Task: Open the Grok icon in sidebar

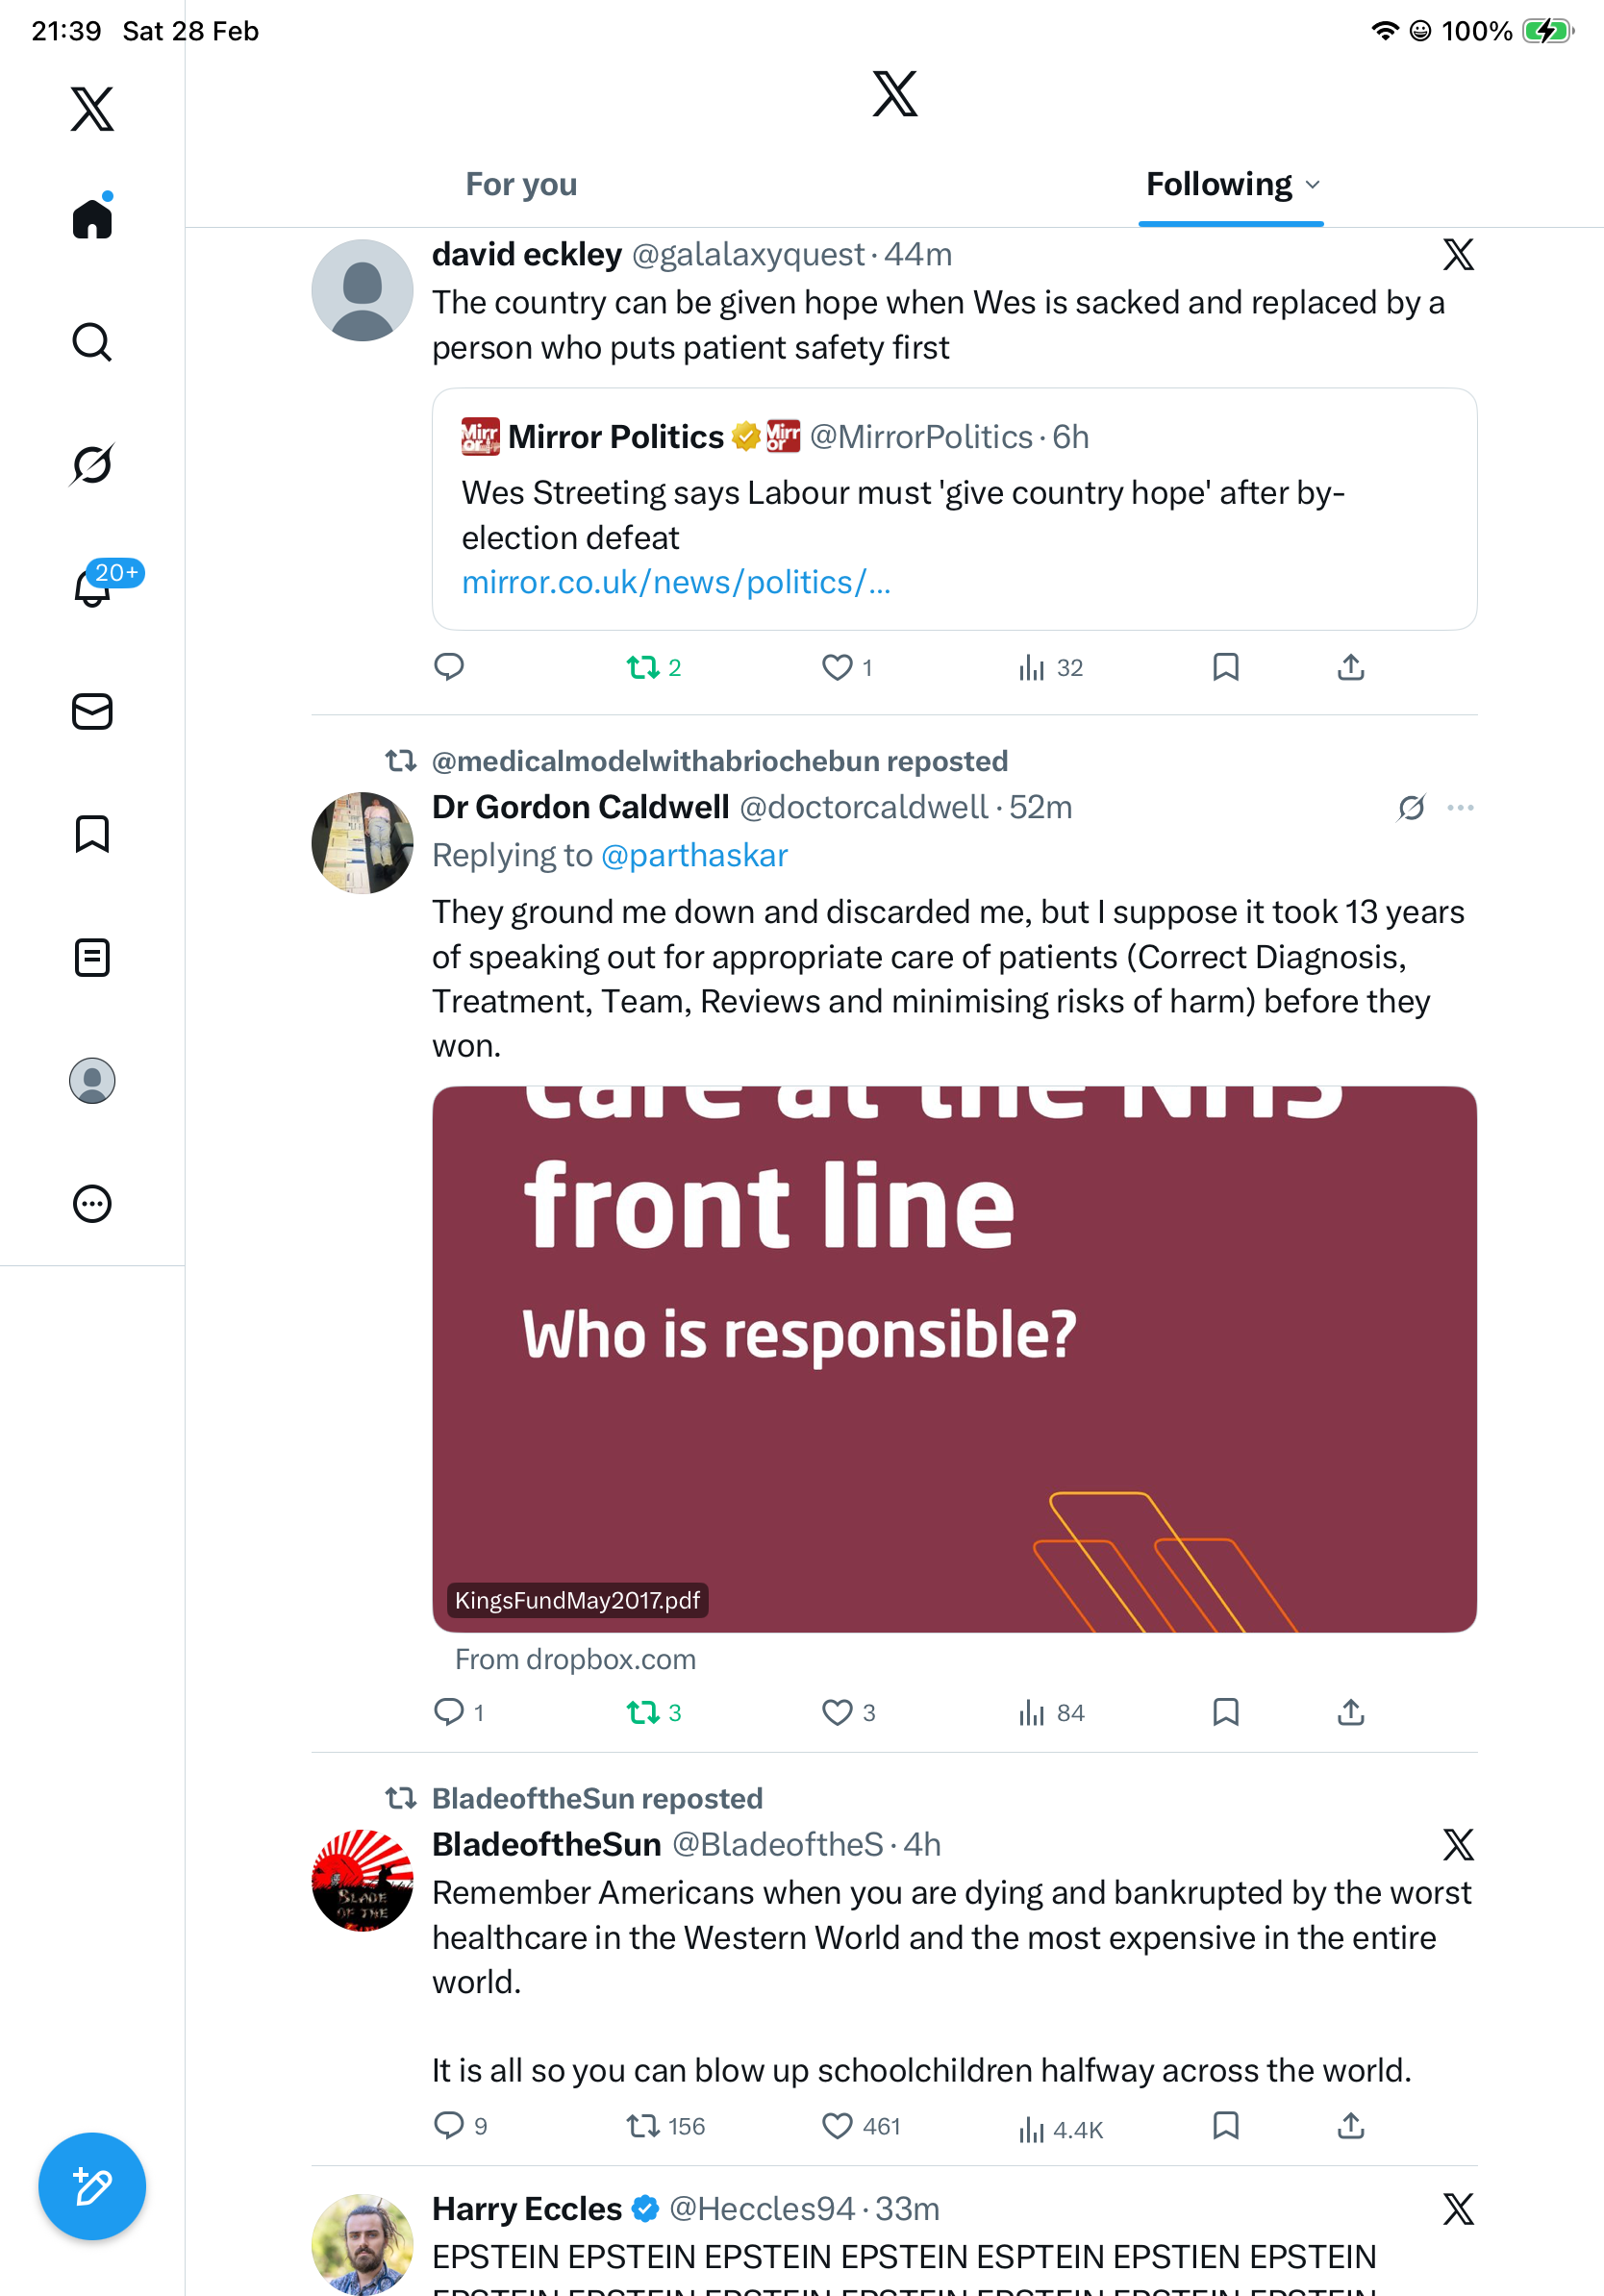Action: coord(92,465)
